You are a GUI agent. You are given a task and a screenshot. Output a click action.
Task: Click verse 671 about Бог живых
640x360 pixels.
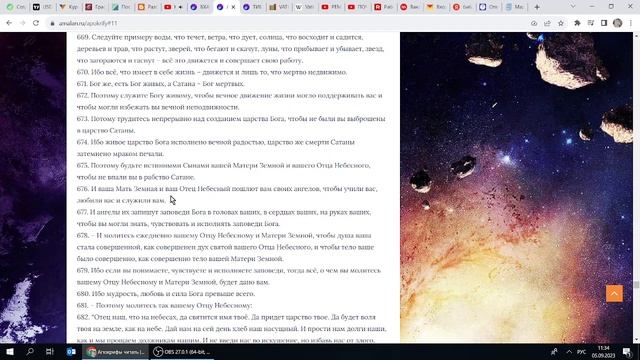[x=161, y=84]
